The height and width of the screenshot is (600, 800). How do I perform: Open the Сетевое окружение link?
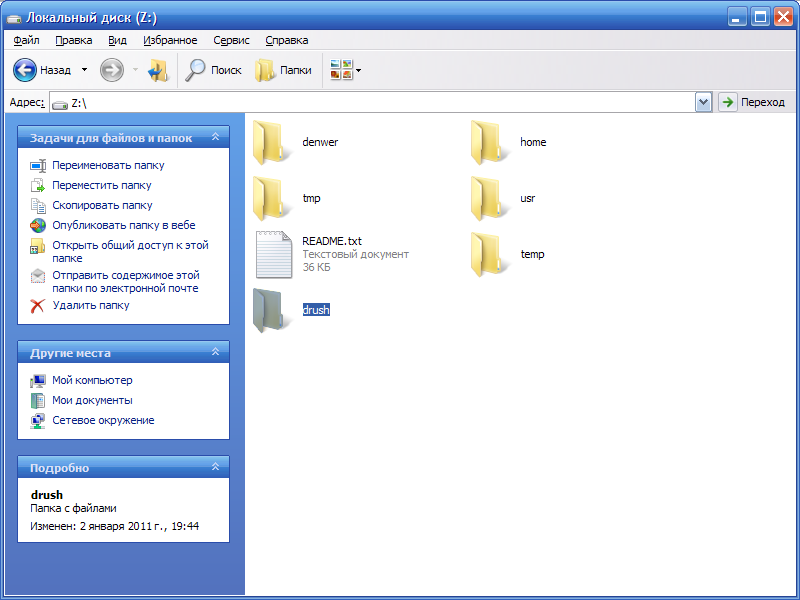pos(103,420)
